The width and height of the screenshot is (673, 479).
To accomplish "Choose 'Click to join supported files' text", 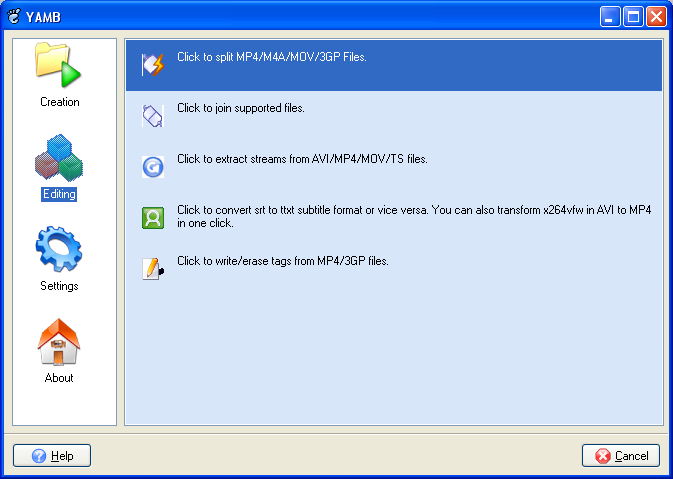I will pyautogui.click(x=240, y=108).
